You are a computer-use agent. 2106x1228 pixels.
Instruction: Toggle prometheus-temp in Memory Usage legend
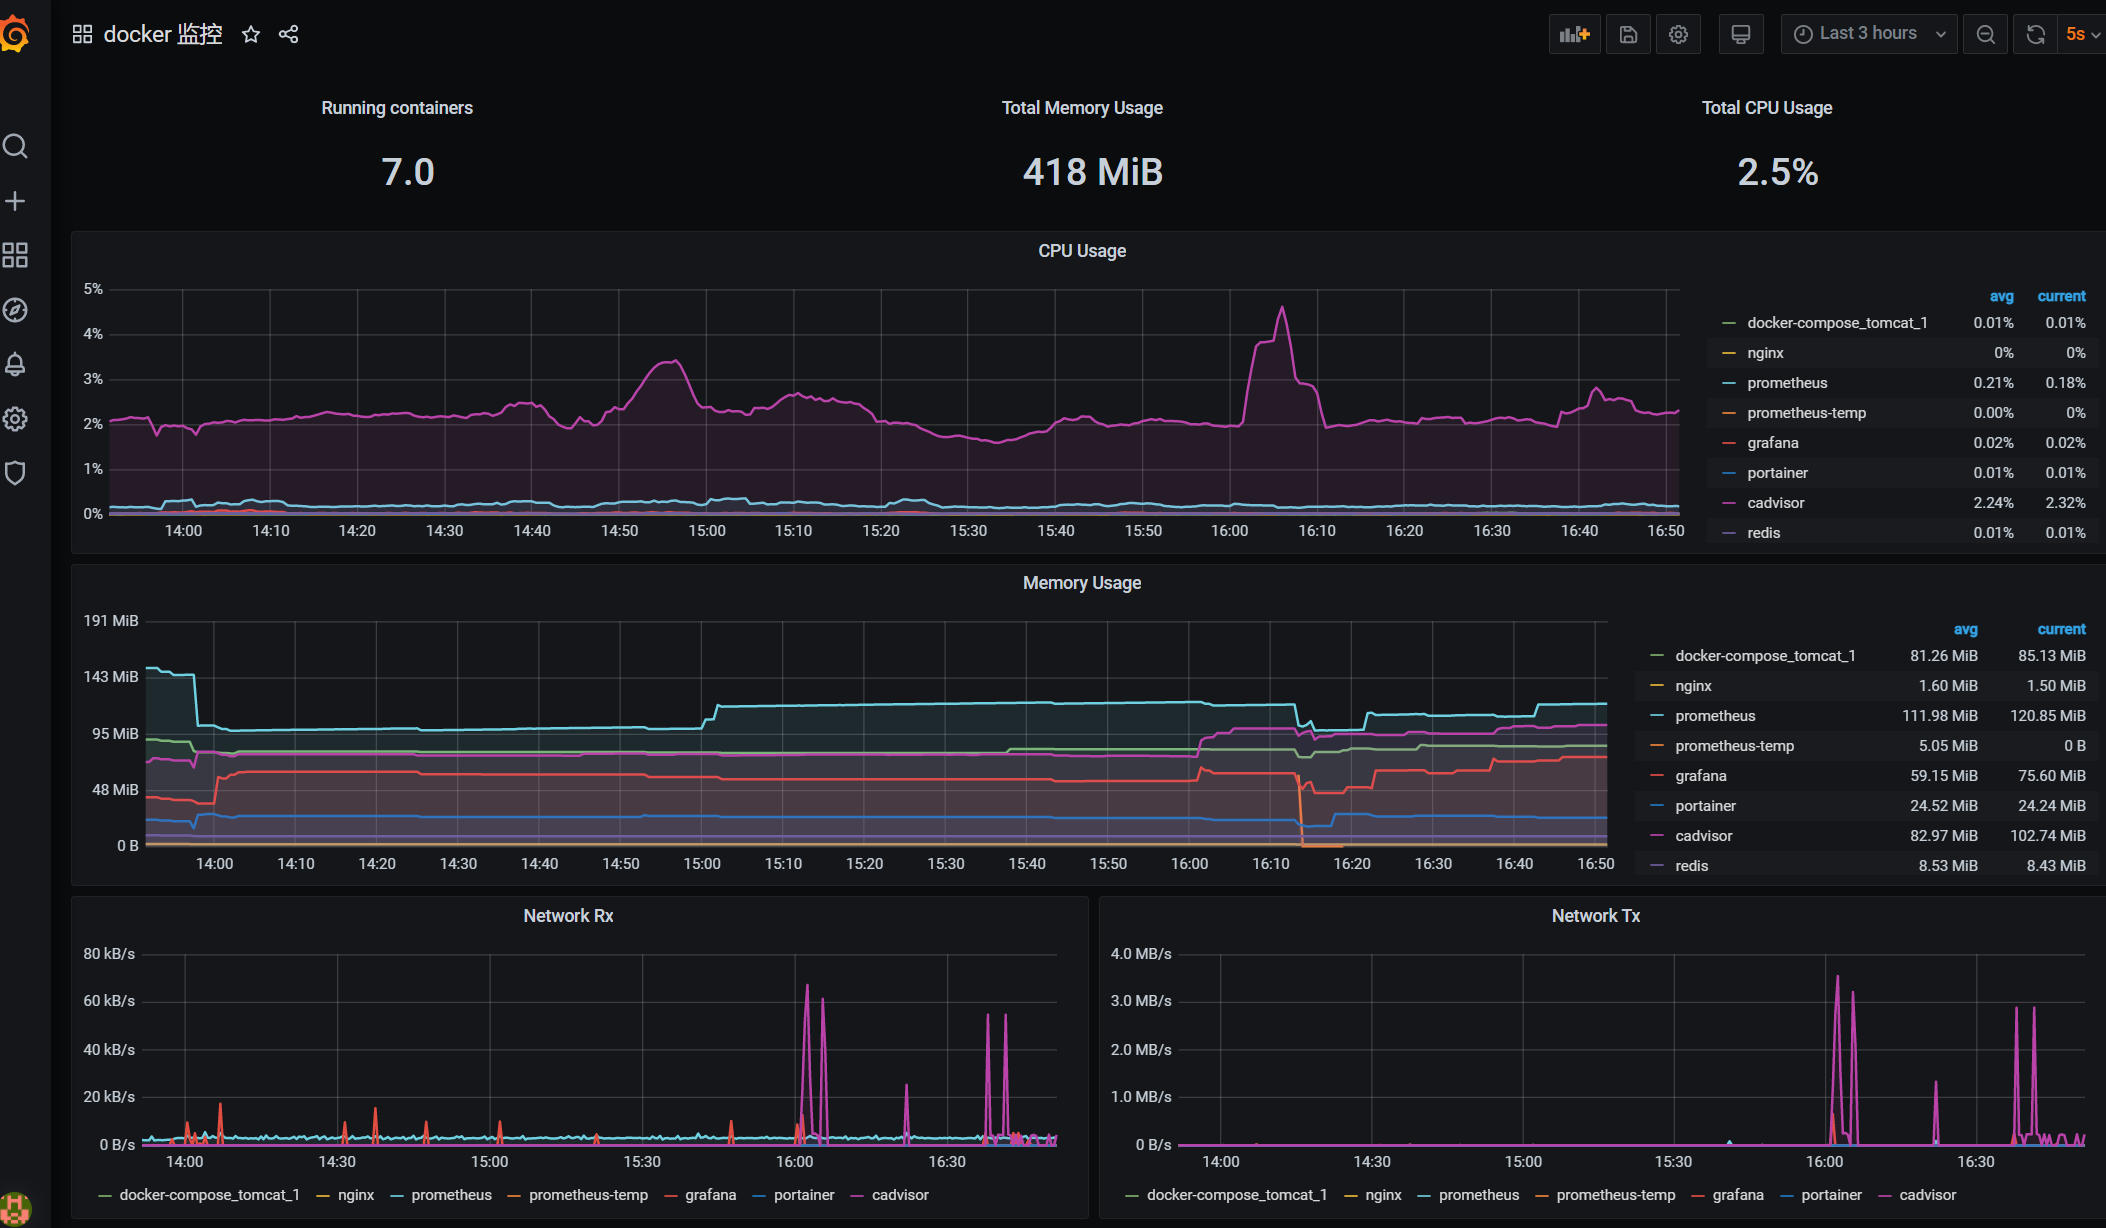[1735, 746]
